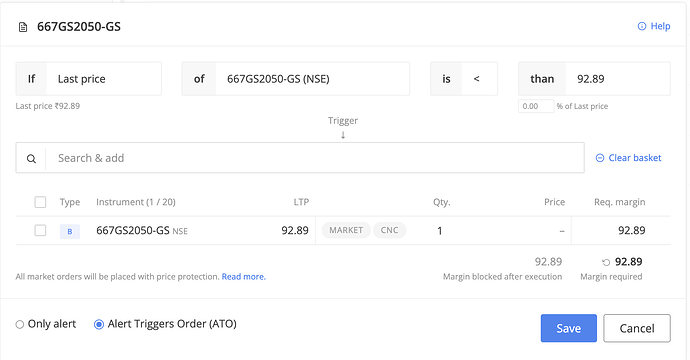Click the magnifier search icon
The width and height of the screenshot is (690, 360).
pyautogui.click(x=31, y=158)
